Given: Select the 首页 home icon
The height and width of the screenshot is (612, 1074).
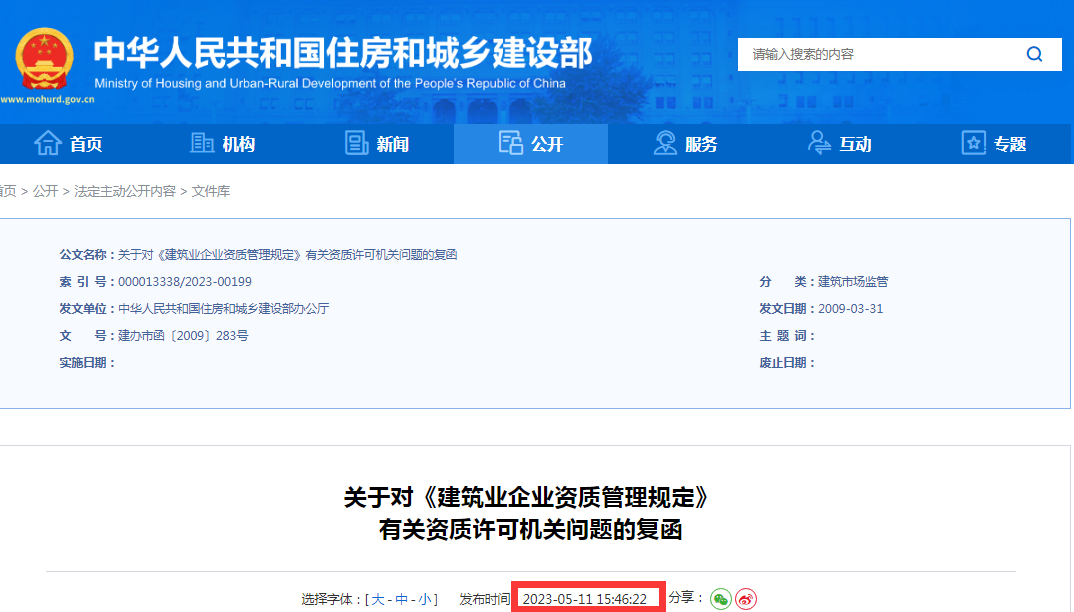Looking at the screenshot, I should [49, 143].
